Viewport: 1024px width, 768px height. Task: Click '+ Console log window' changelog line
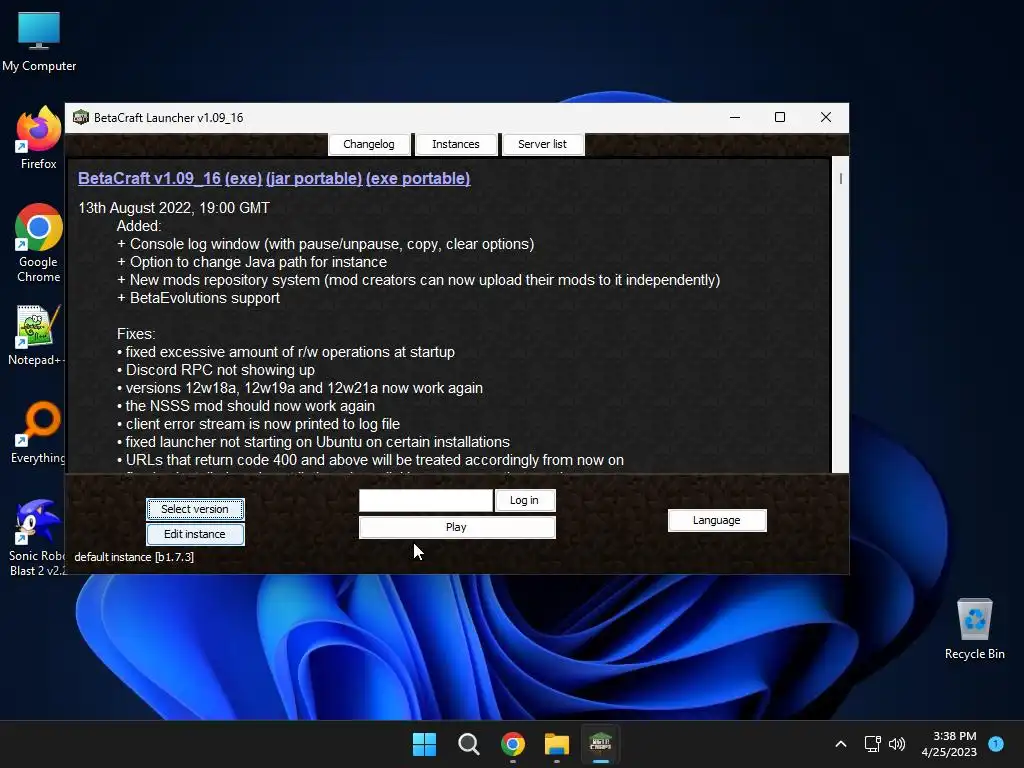click(x=325, y=244)
